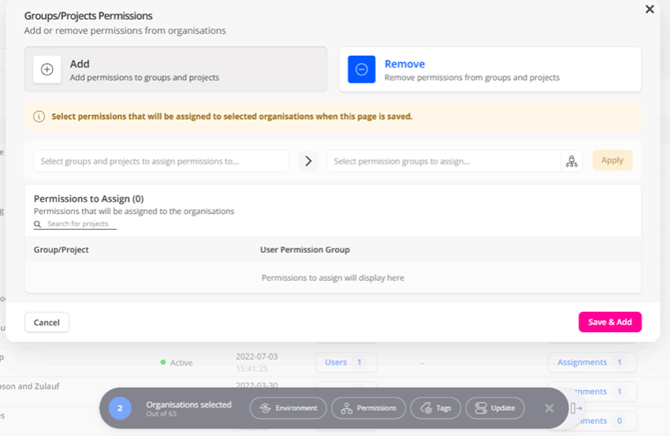This screenshot has height=436, width=670.
Task: Click the info icon in the yellow banner
Action: 39,116
